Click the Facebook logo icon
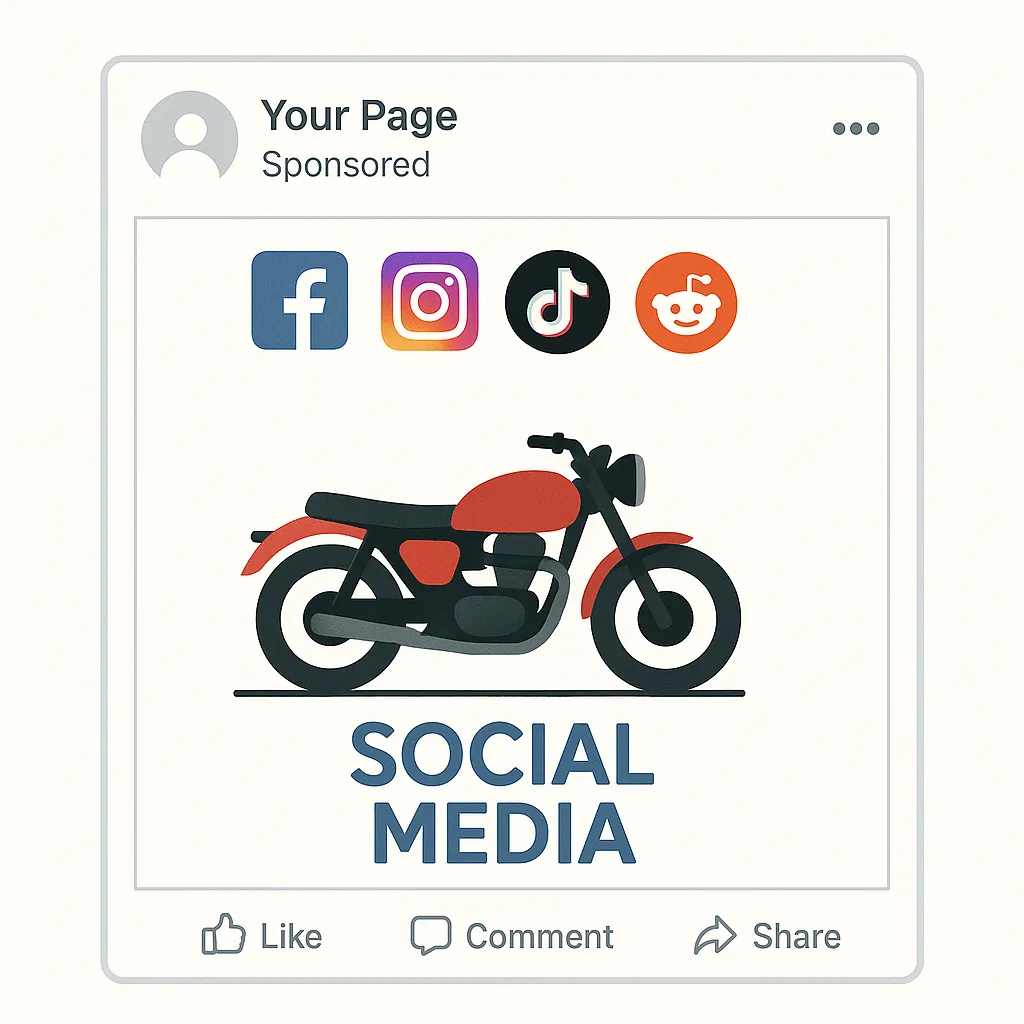Screen dimensions: 1024x1024 click(x=300, y=300)
